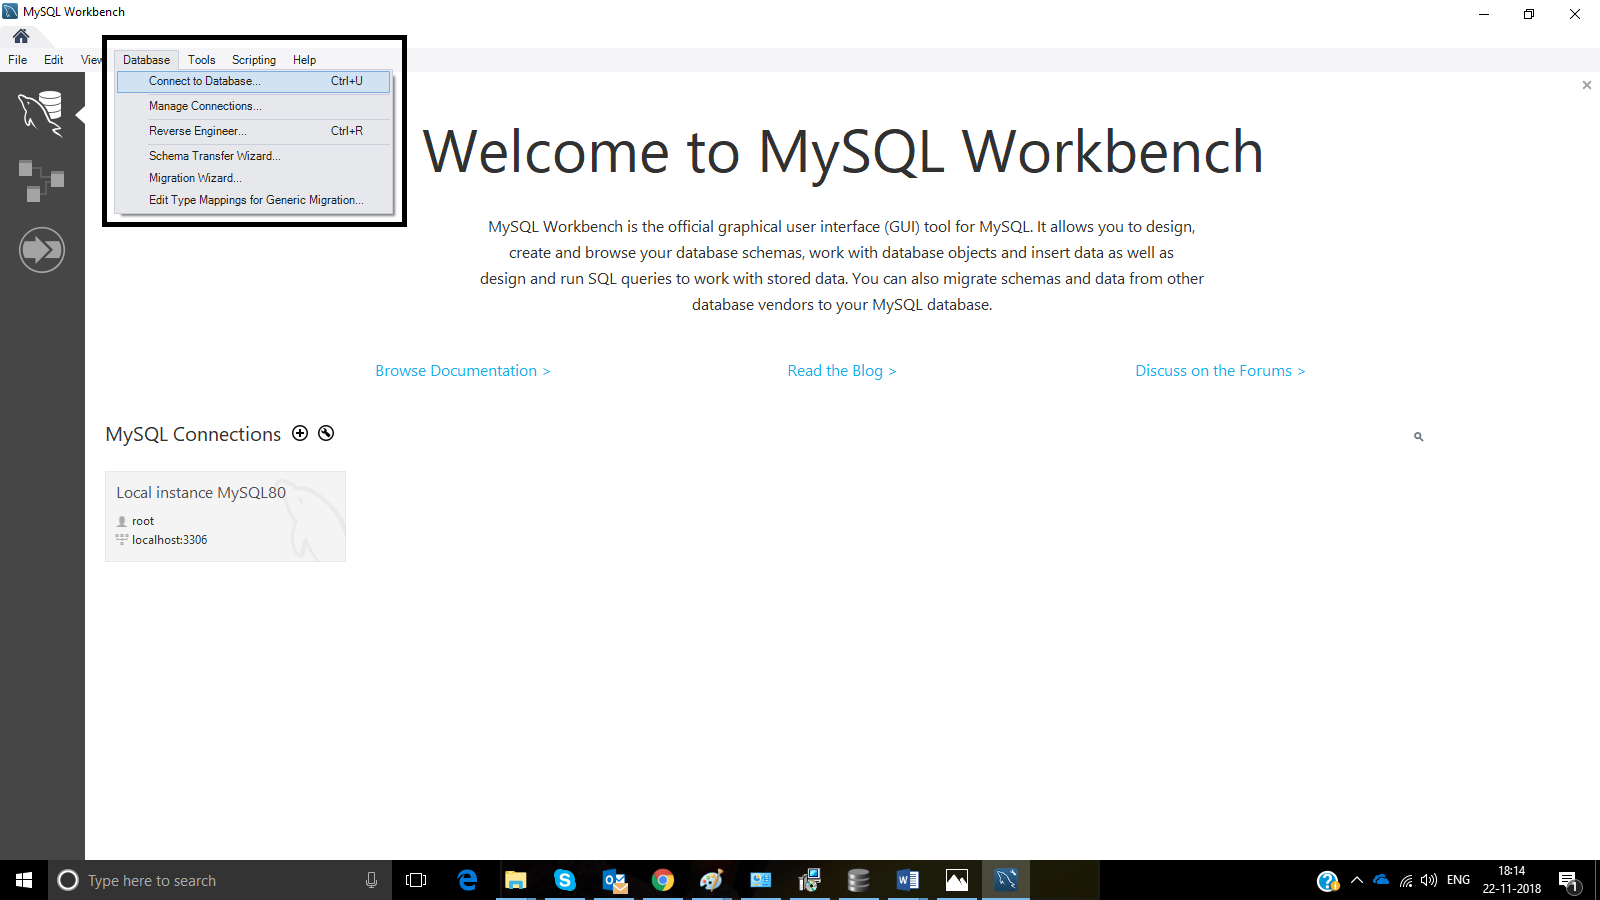
Task: Open the Browse Documentation link
Action: (x=462, y=370)
